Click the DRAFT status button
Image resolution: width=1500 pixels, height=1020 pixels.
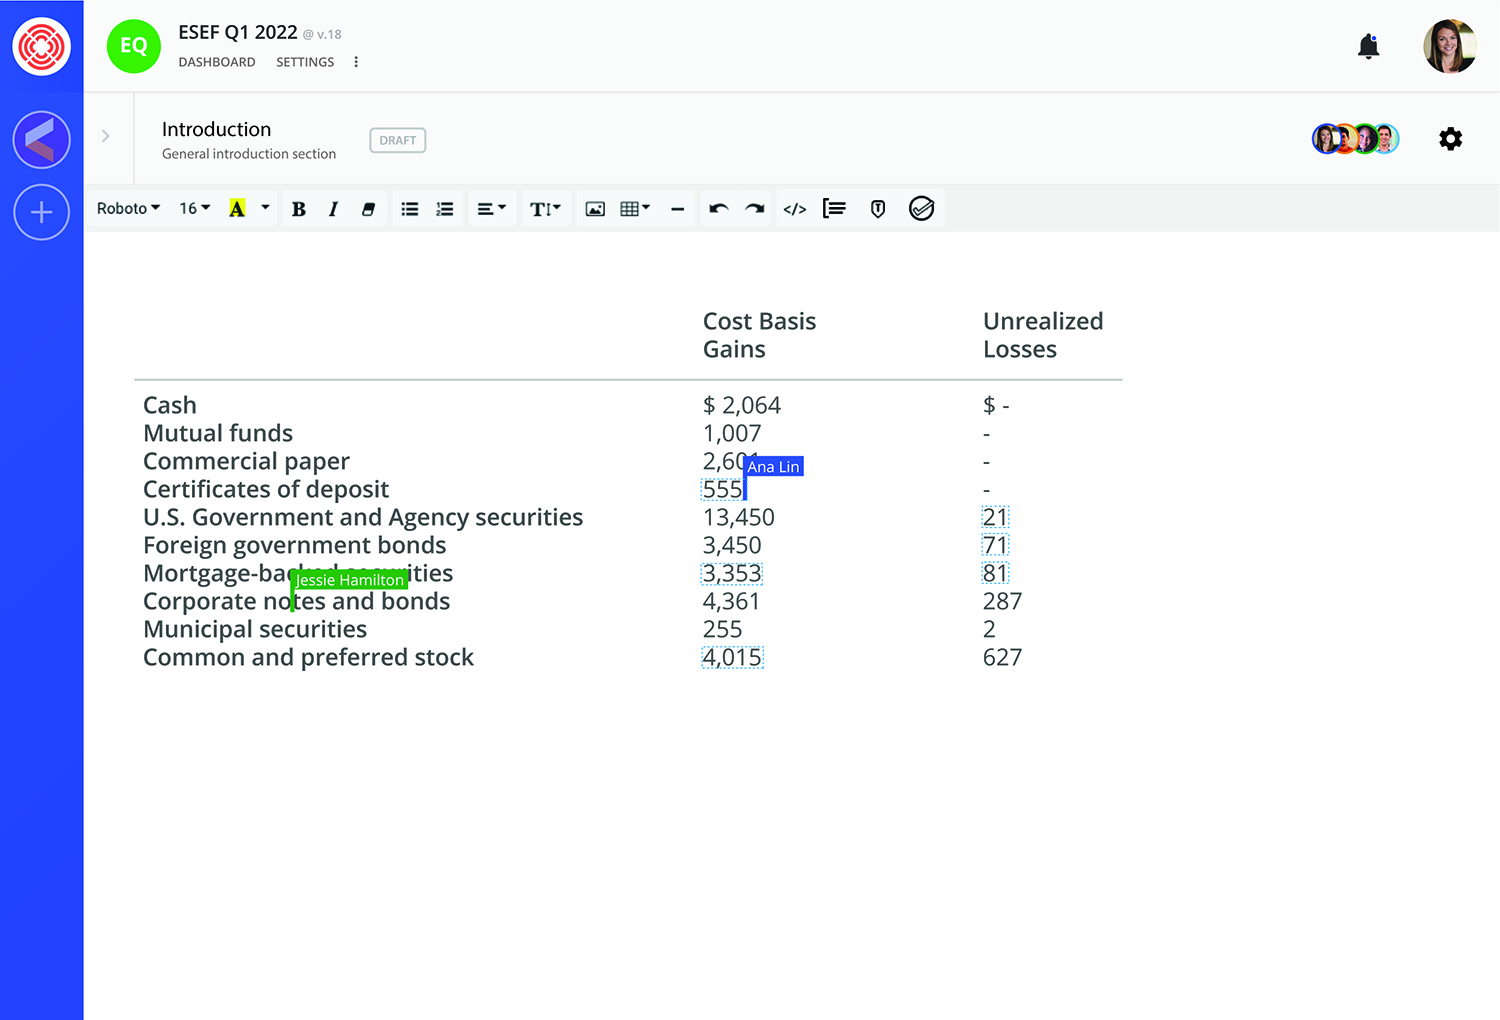pos(397,141)
